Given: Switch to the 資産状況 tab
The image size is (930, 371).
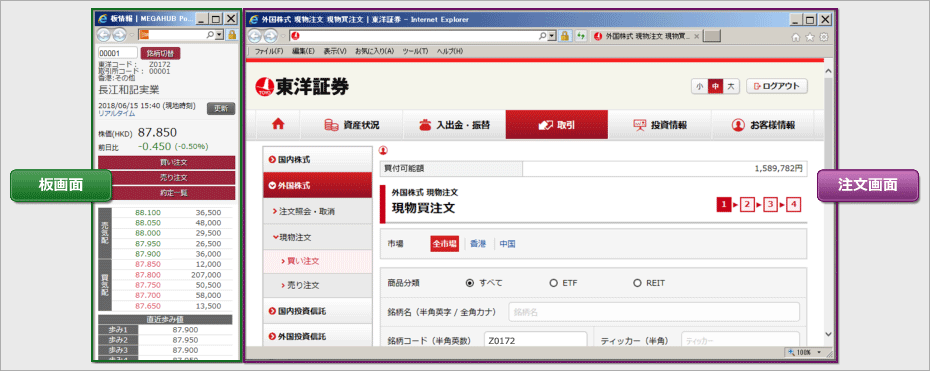Looking at the screenshot, I should tap(351, 124).
